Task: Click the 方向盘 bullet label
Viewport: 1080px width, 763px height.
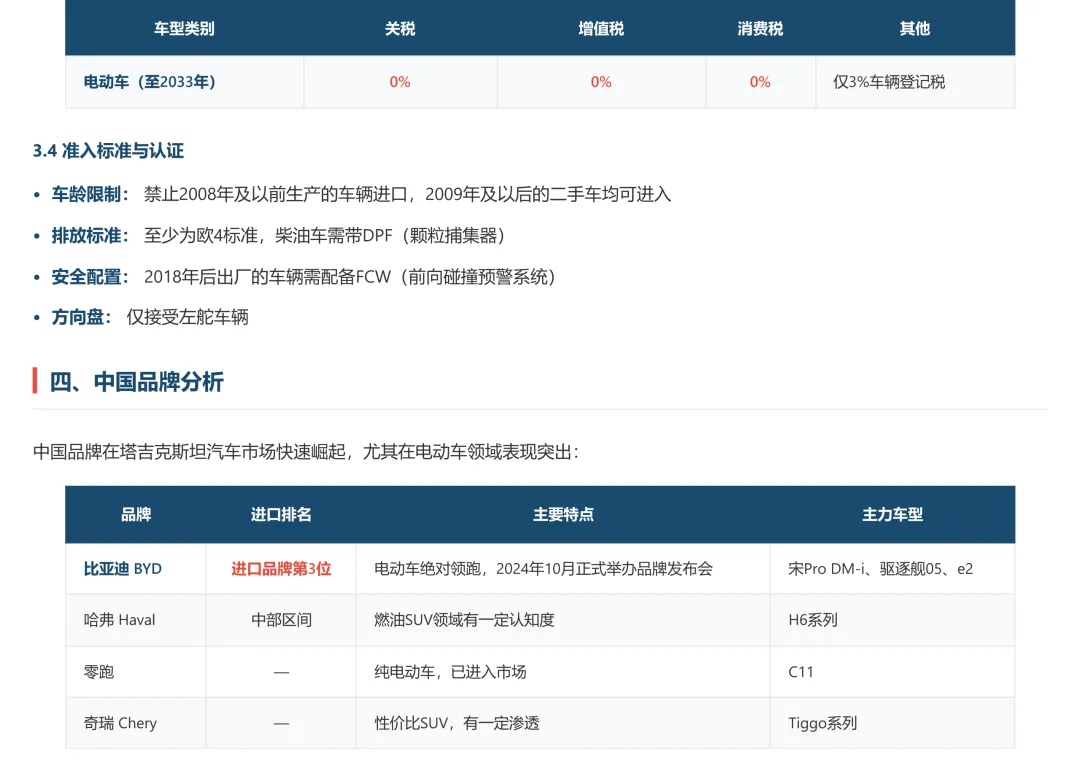Action: 81,317
